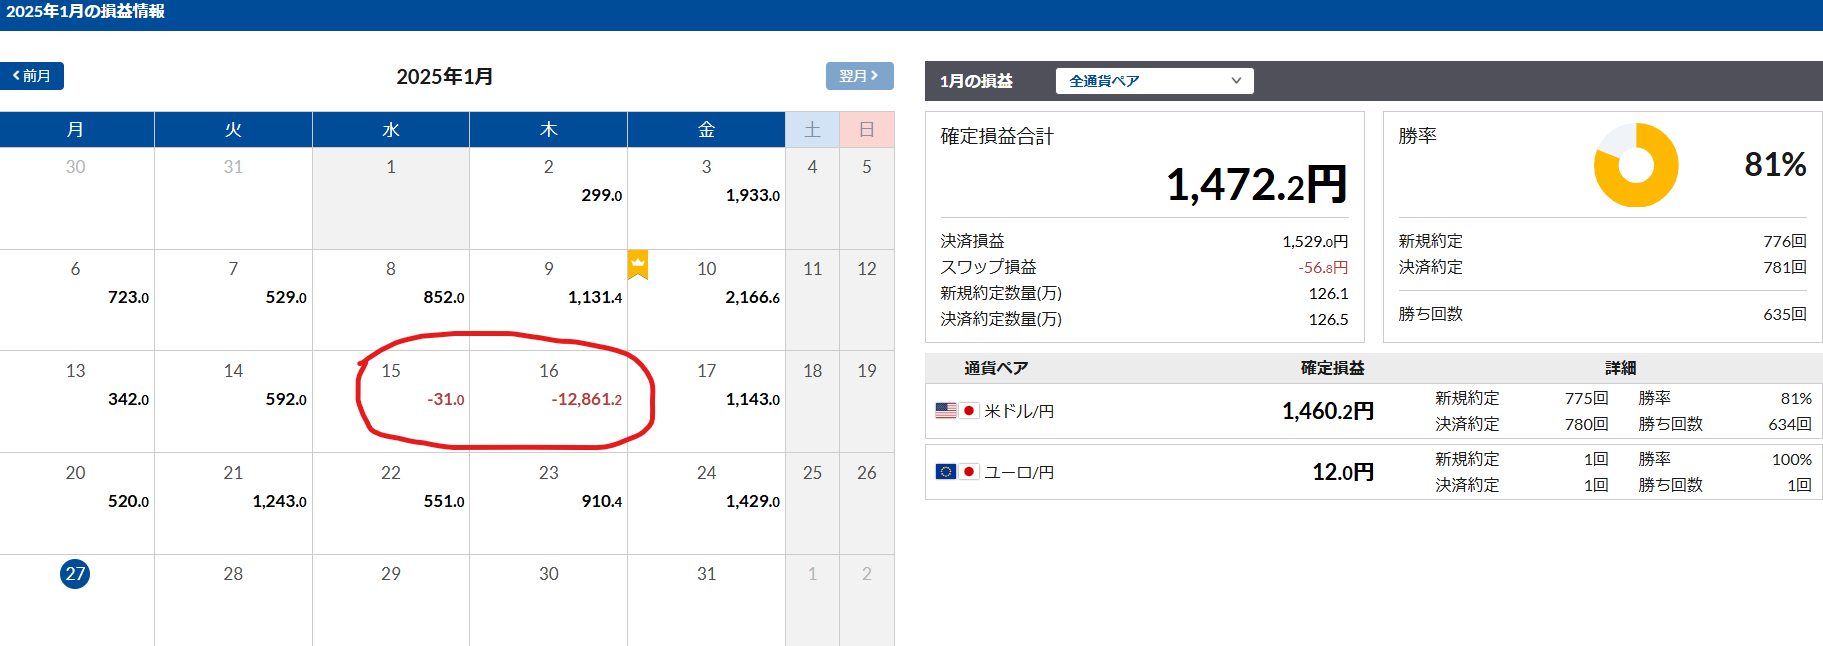Click the crown icon on January 9
The image size is (1823, 646).
click(x=637, y=264)
